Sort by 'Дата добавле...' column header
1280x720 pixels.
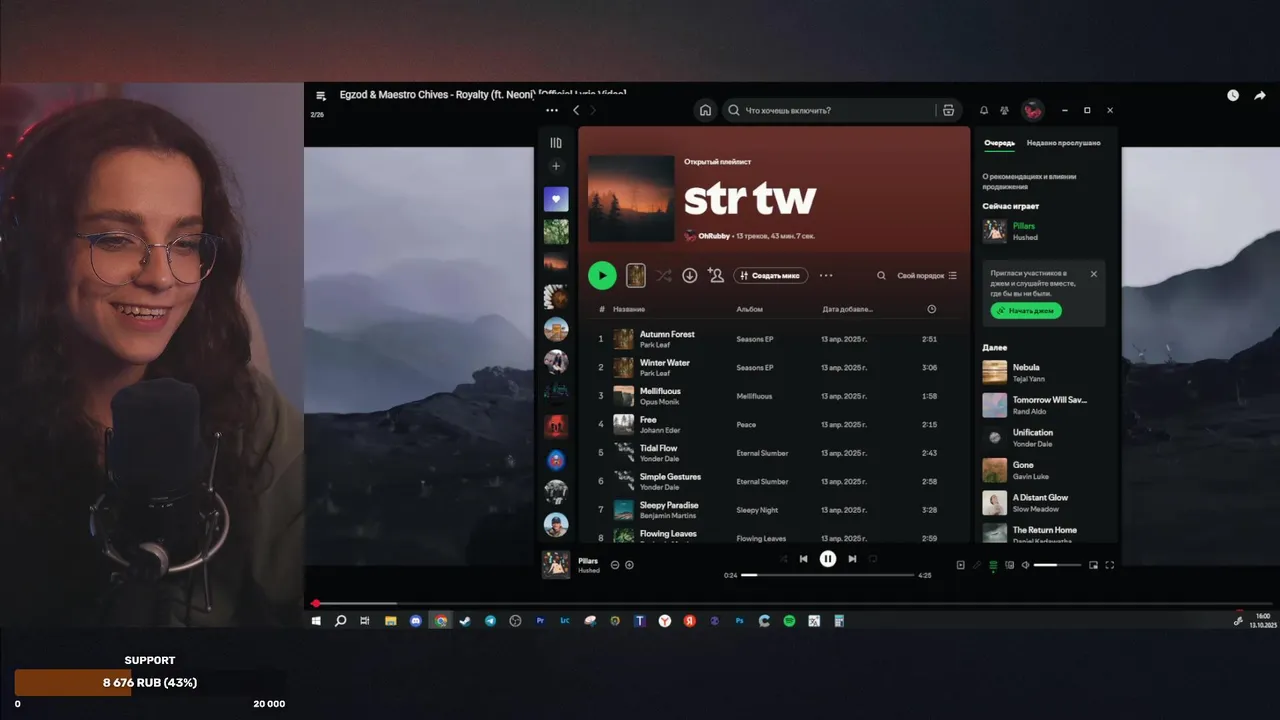click(847, 309)
